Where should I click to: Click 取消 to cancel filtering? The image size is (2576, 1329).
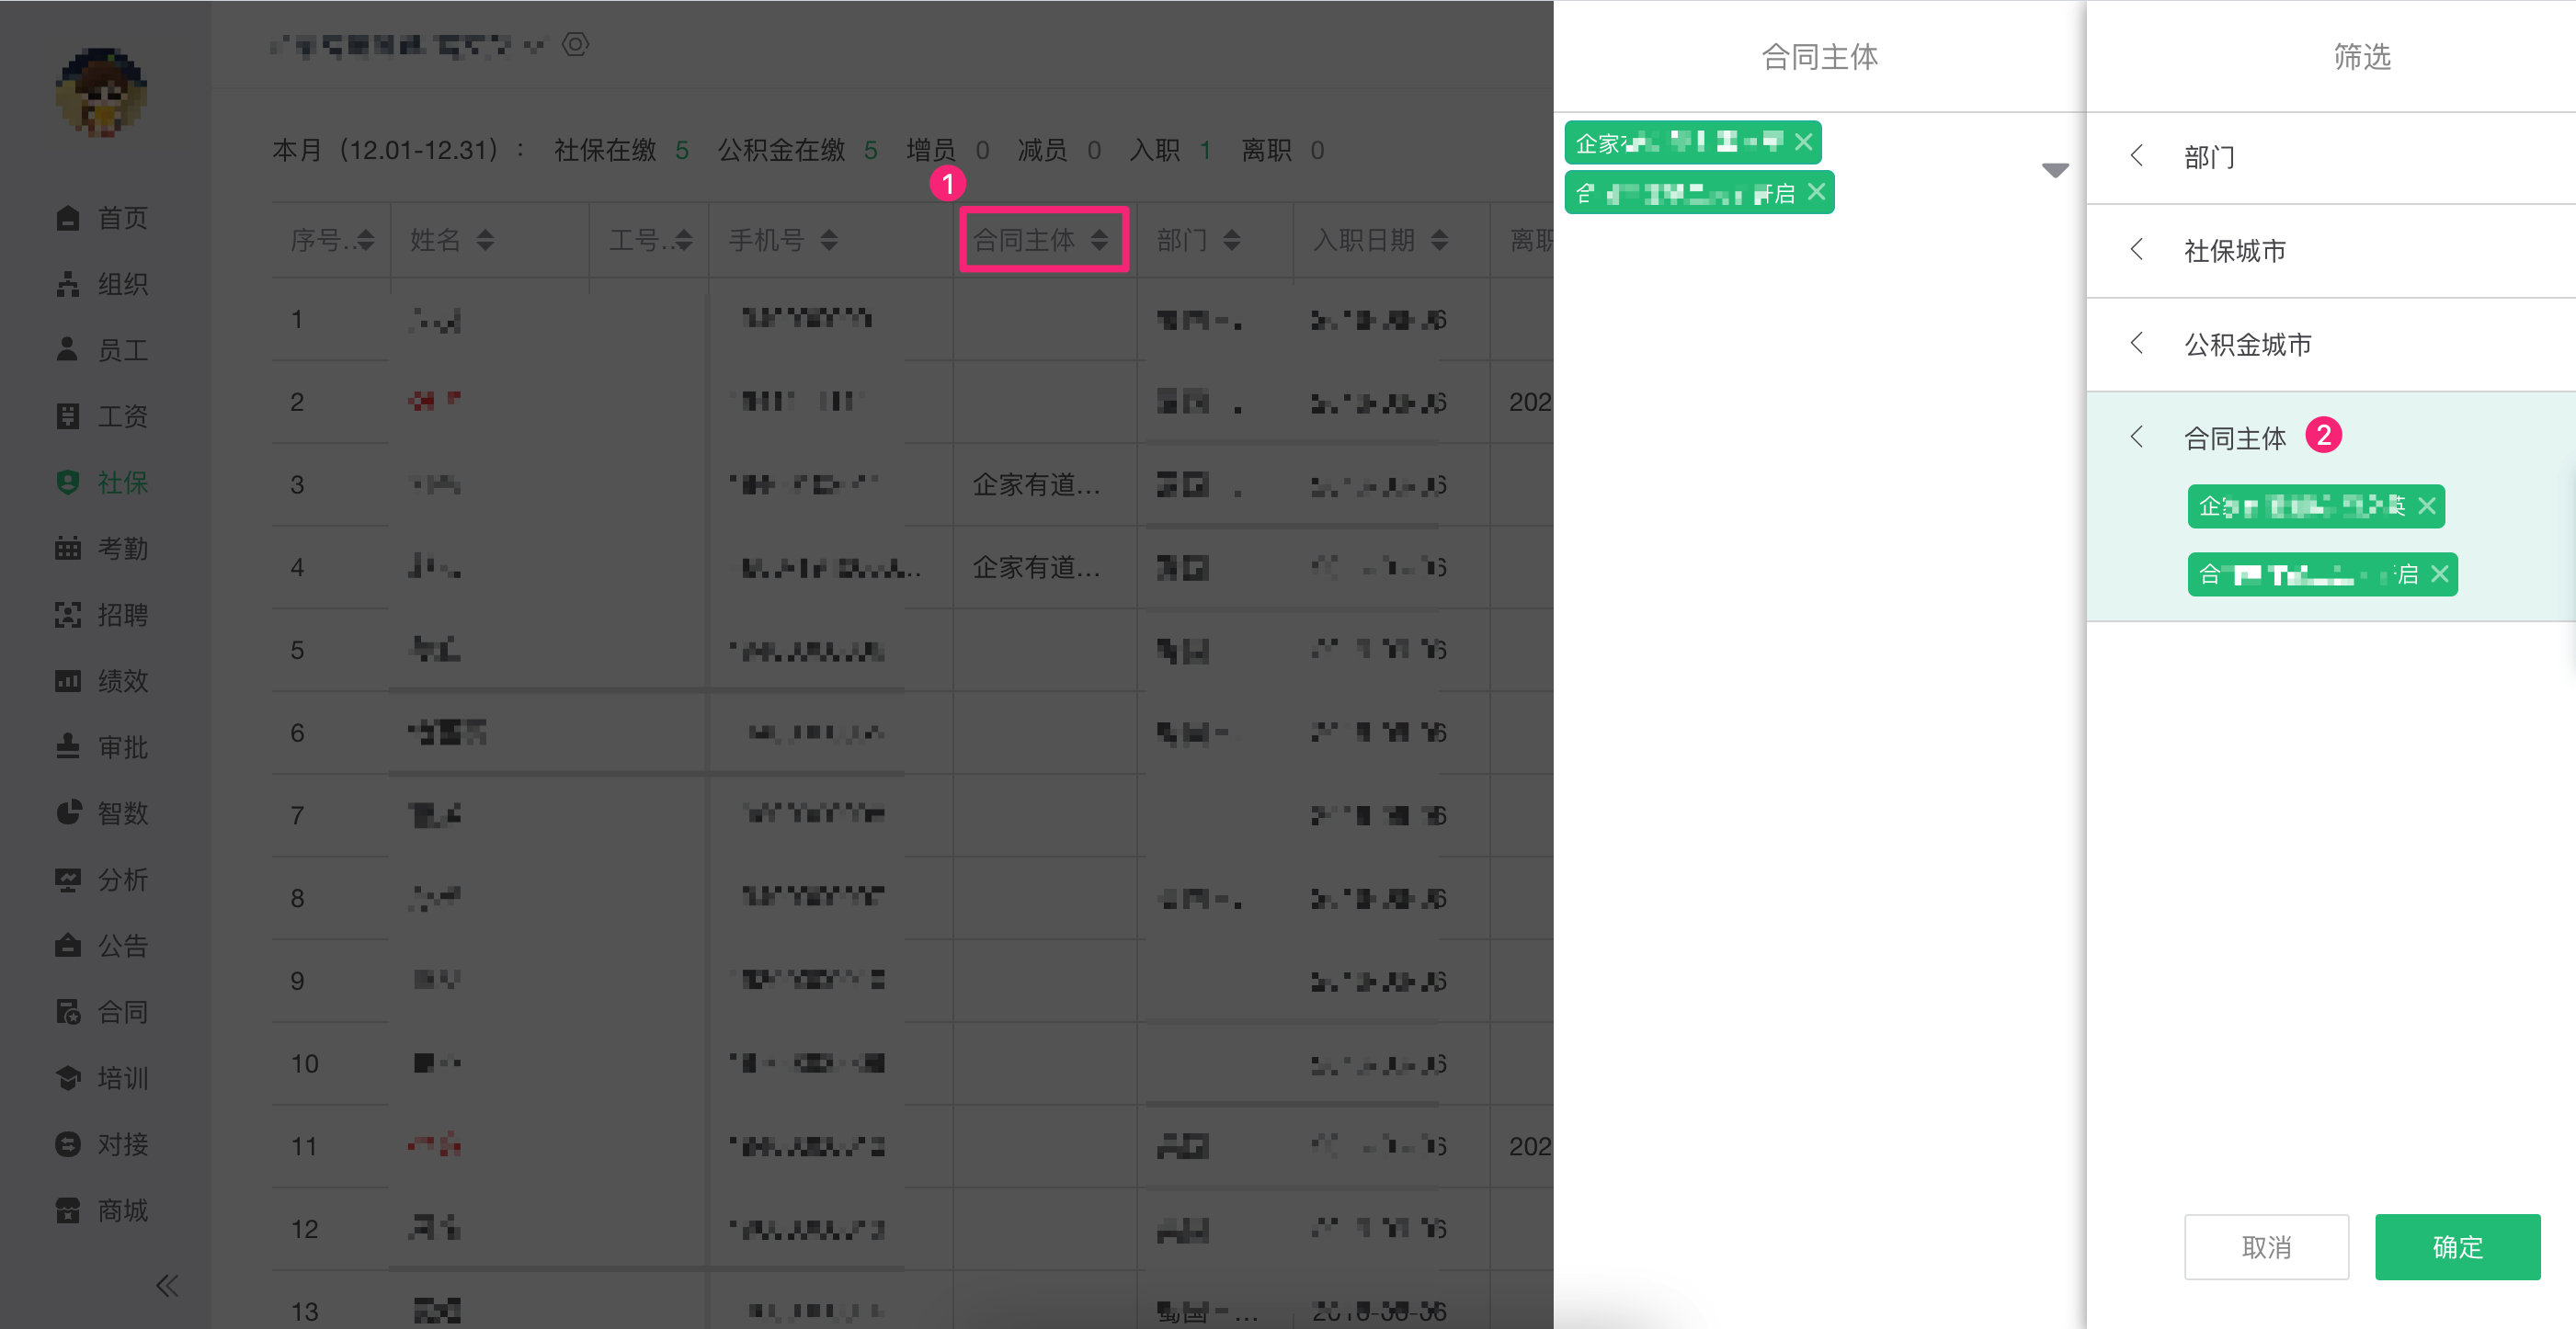pyautogui.click(x=2265, y=1247)
